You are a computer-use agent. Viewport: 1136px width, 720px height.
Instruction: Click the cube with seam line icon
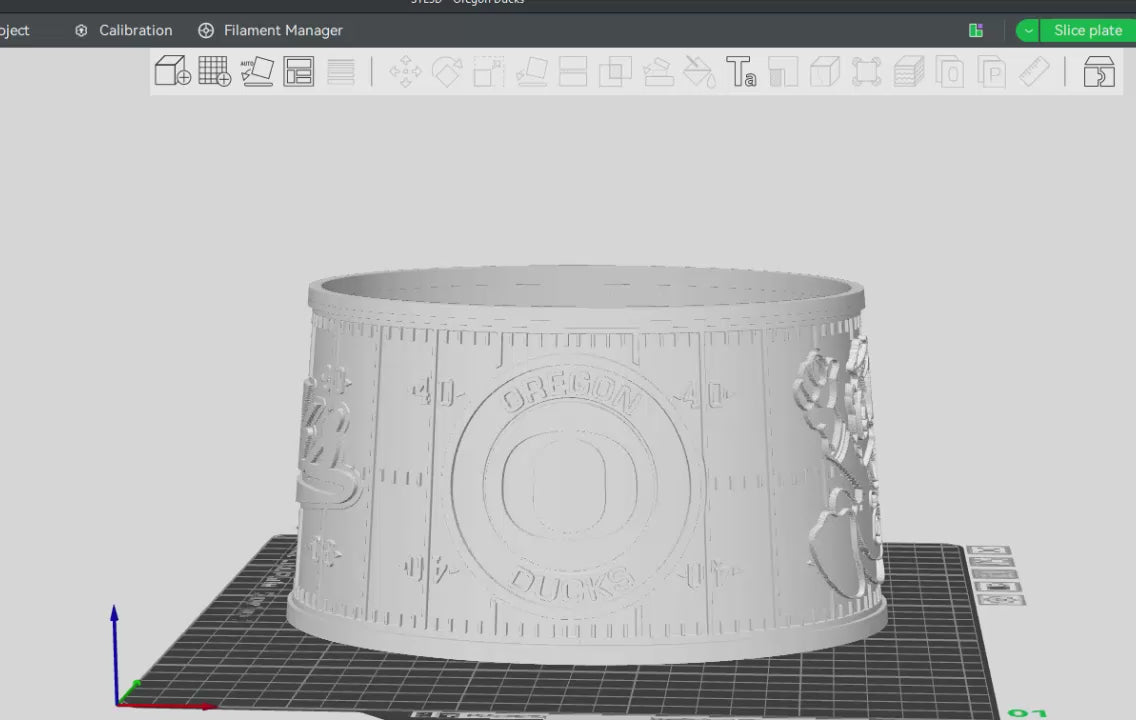click(824, 72)
